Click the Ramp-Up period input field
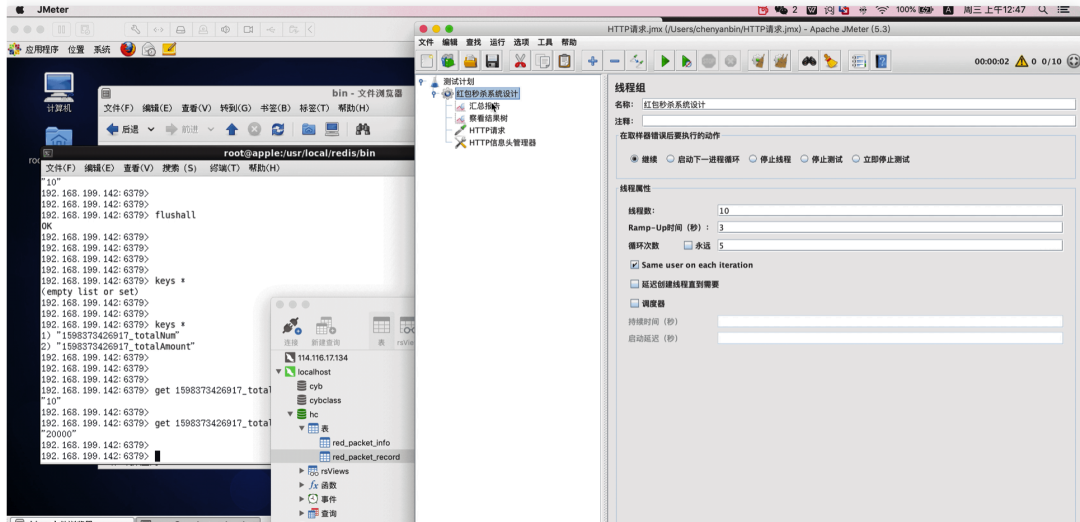The height and width of the screenshot is (522, 1080). (889, 227)
